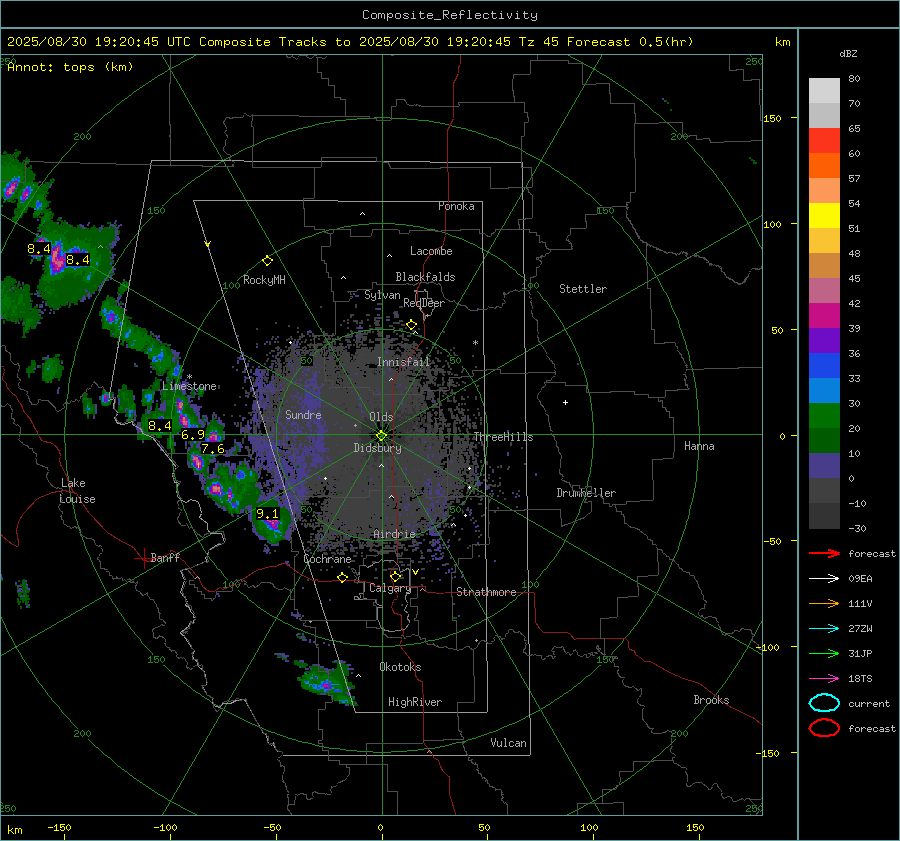Click the yellow diamond marker below Cochrane
Image resolution: width=900 pixels, height=841 pixels.
pyautogui.click(x=343, y=577)
